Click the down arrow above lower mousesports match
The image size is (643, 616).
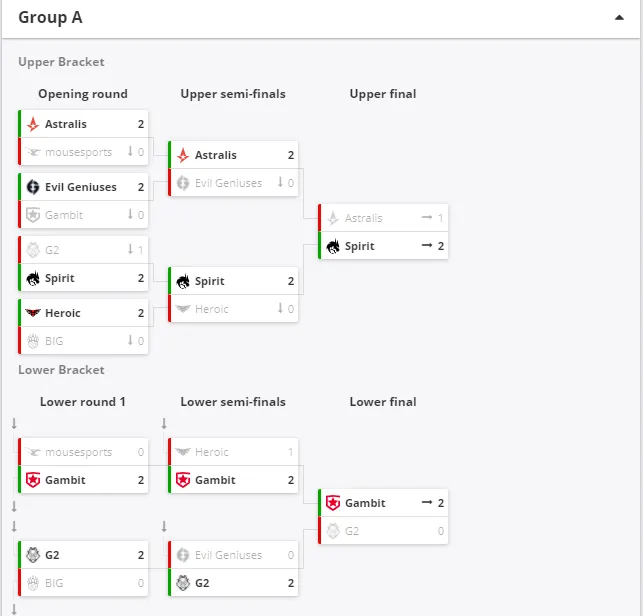14,423
